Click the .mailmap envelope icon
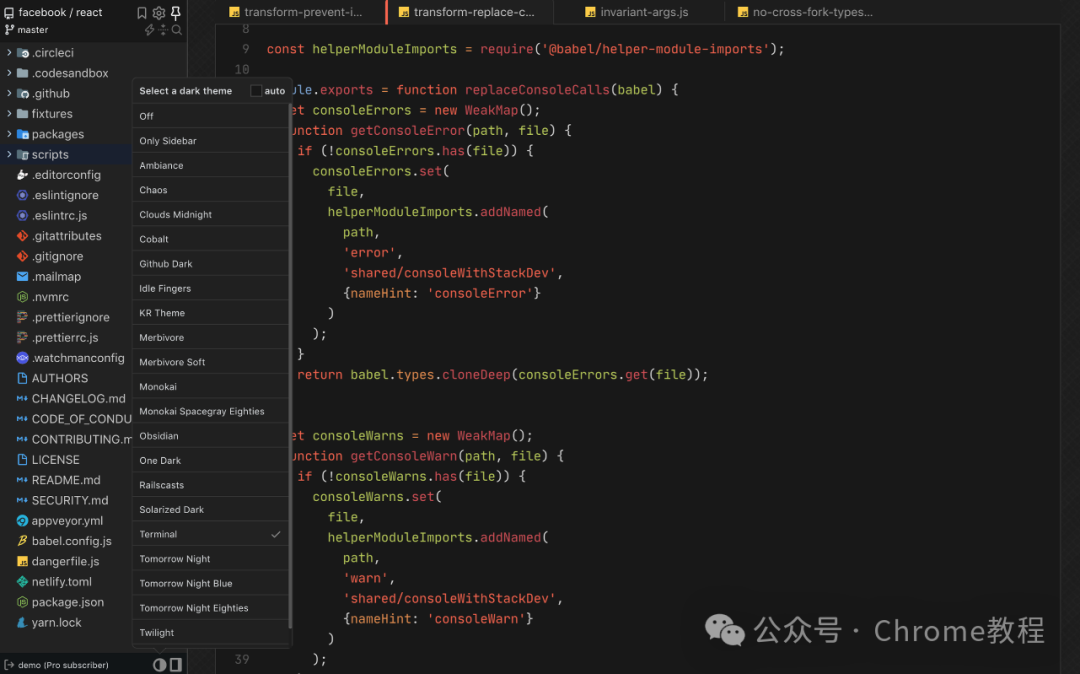The image size is (1080, 674). click(x=22, y=277)
